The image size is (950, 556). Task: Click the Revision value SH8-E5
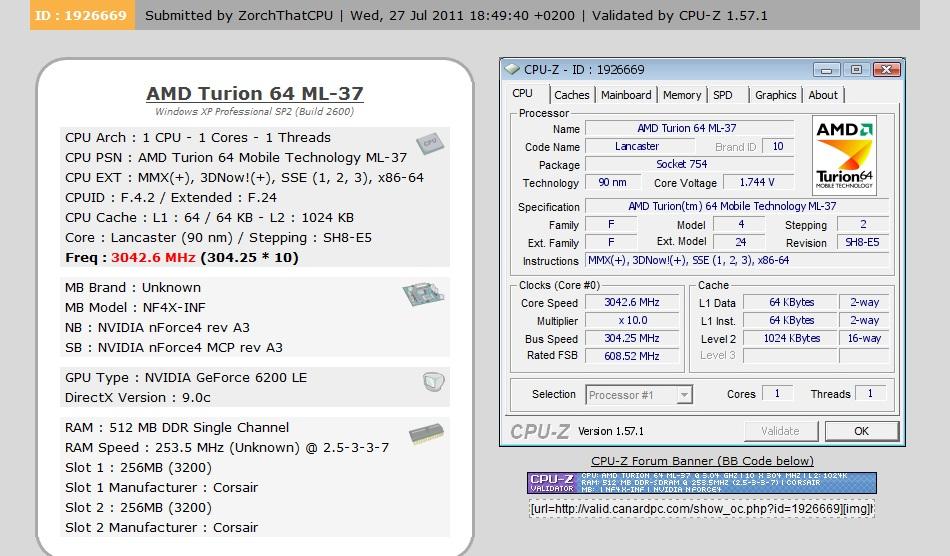pos(862,242)
